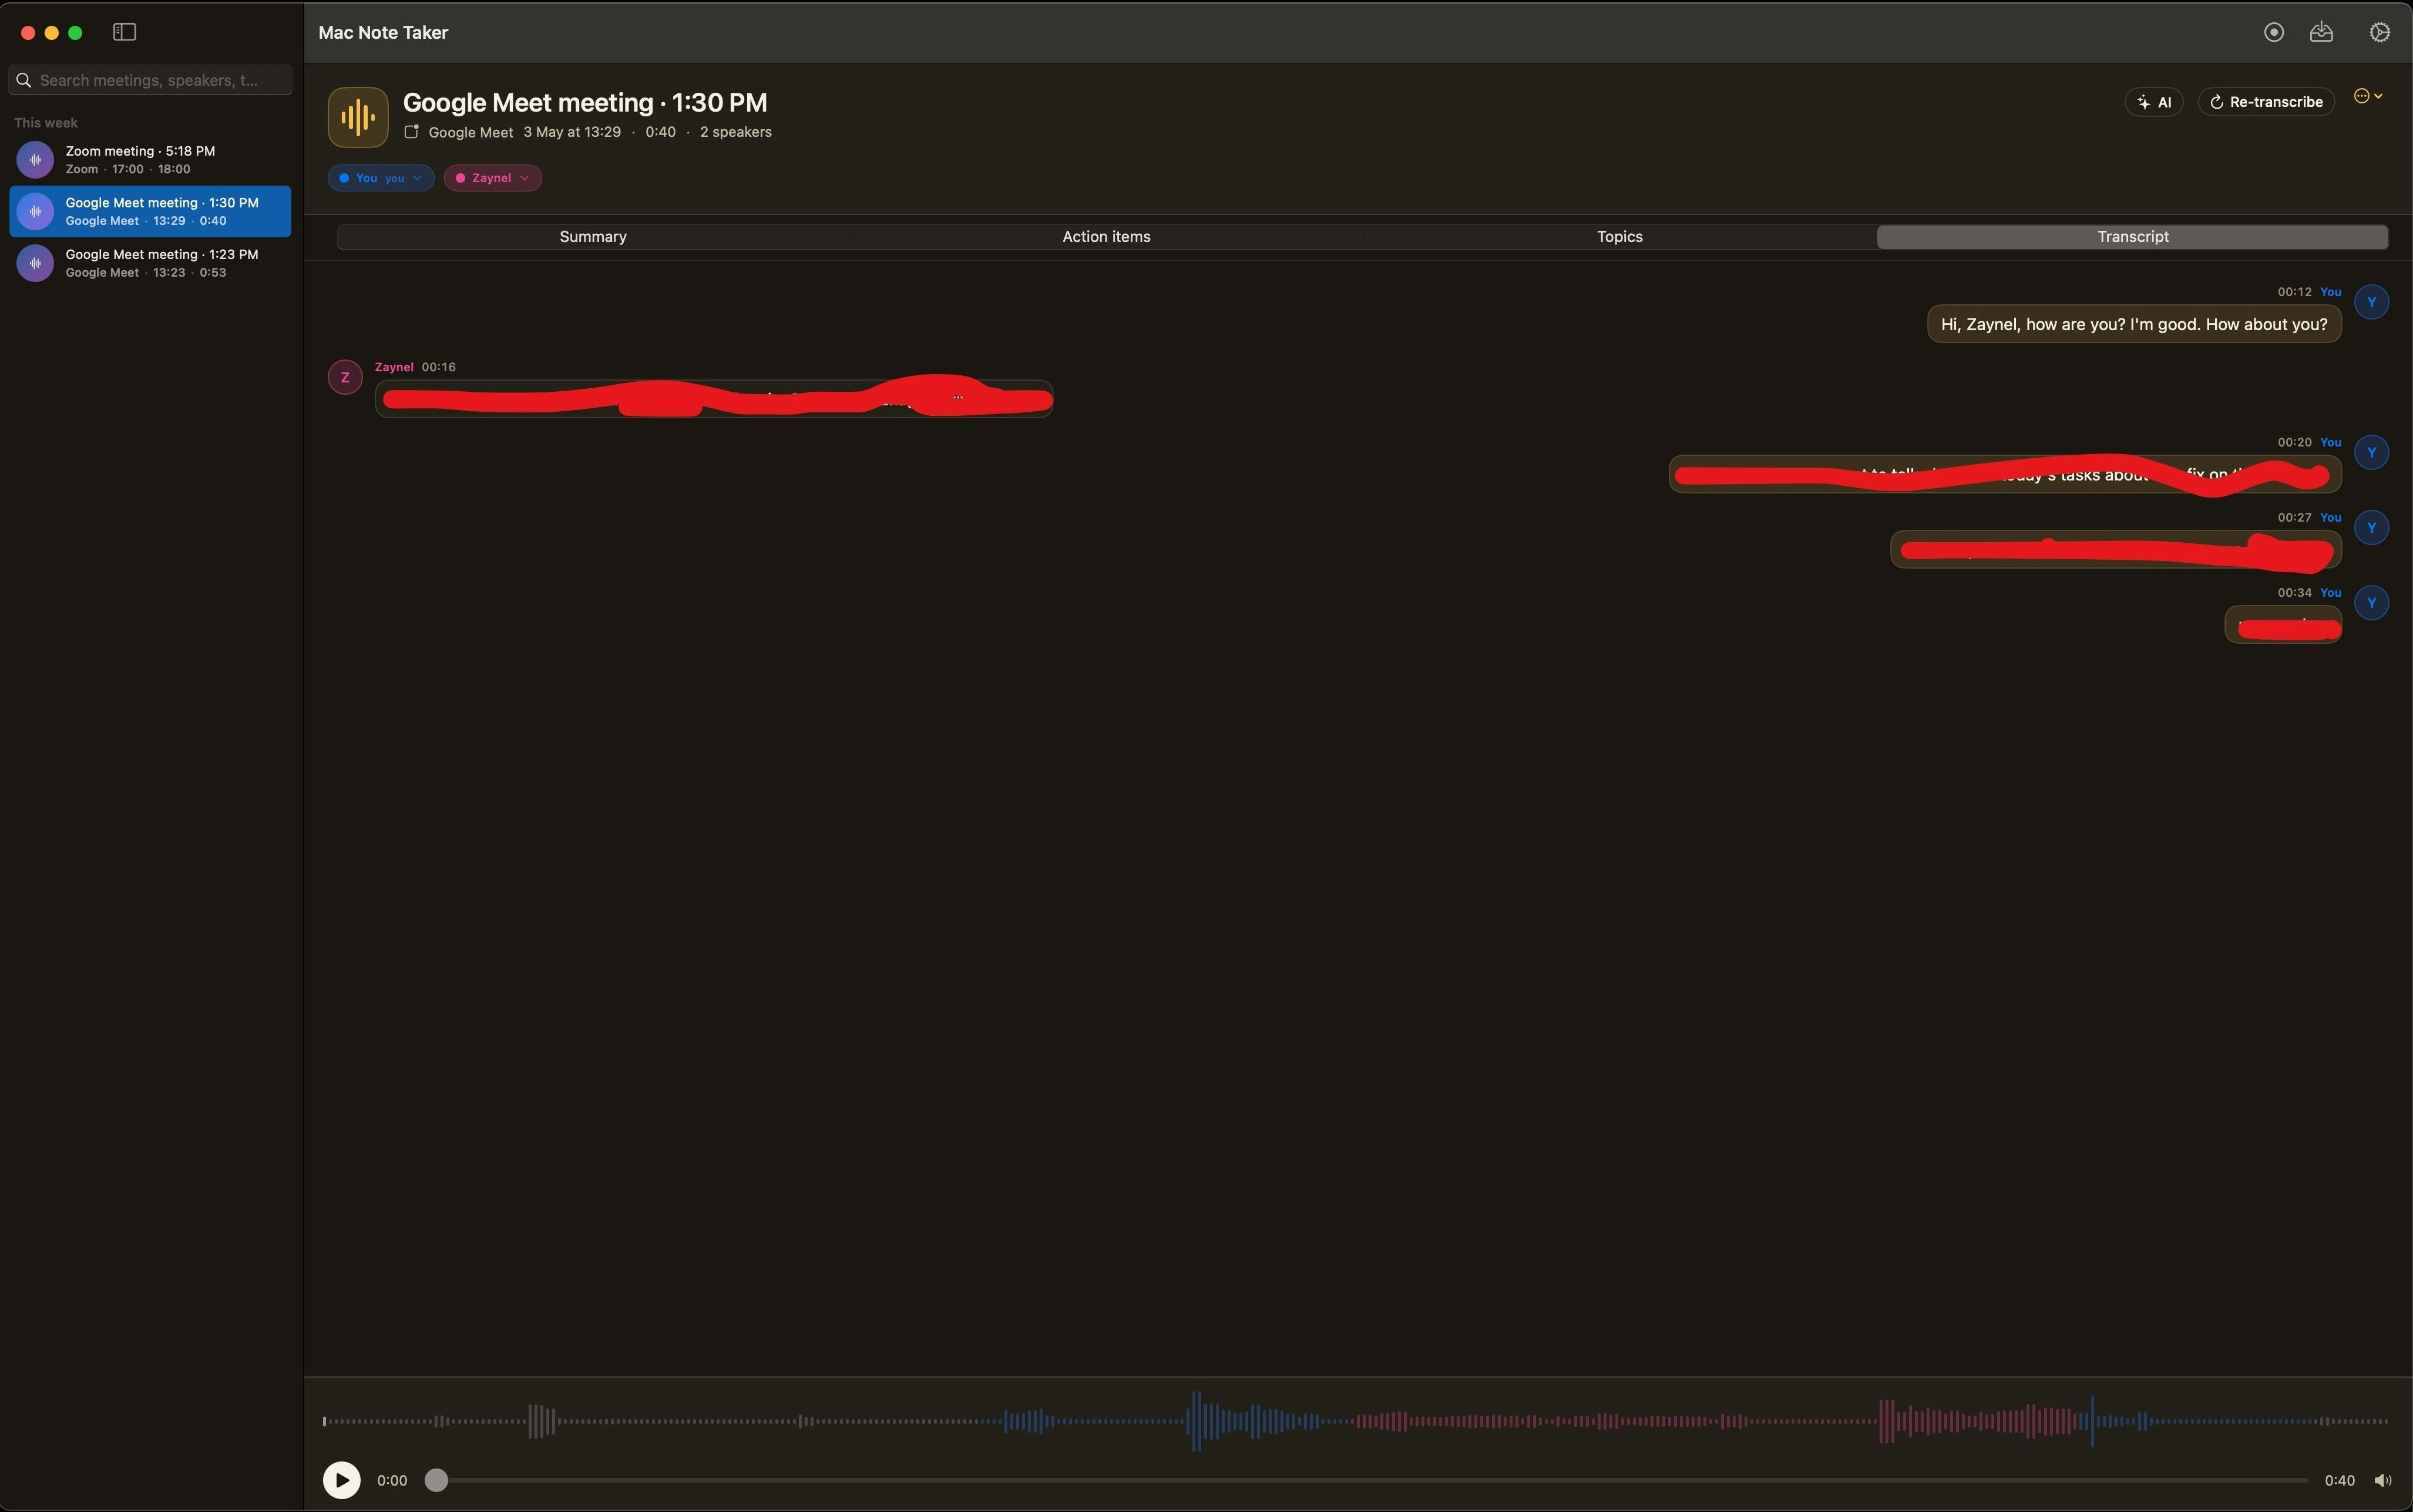Click the AI sparkle button
2413x1512 pixels.
pyautogui.click(x=2153, y=102)
